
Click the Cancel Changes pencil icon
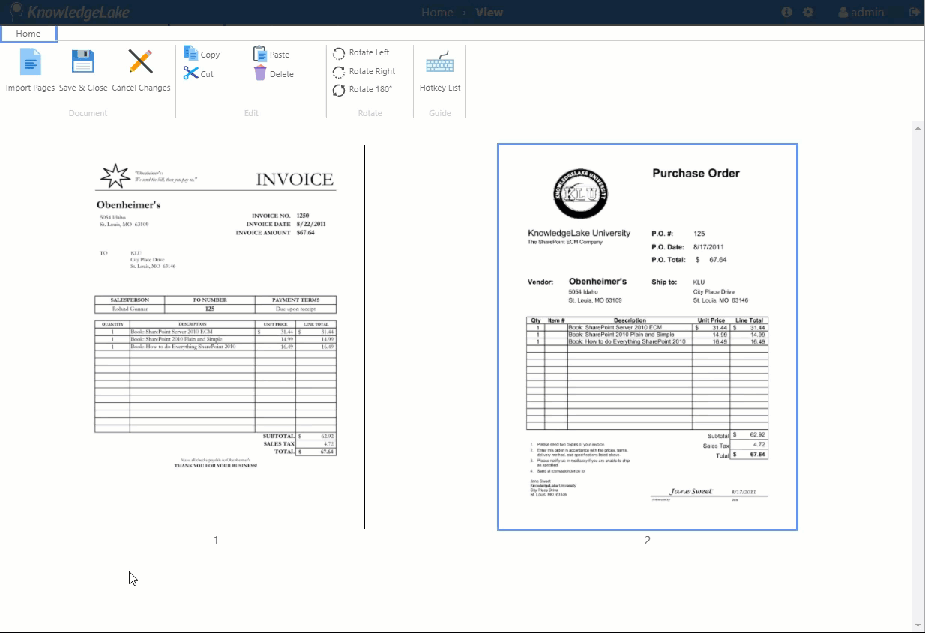click(x=140, y=61)
